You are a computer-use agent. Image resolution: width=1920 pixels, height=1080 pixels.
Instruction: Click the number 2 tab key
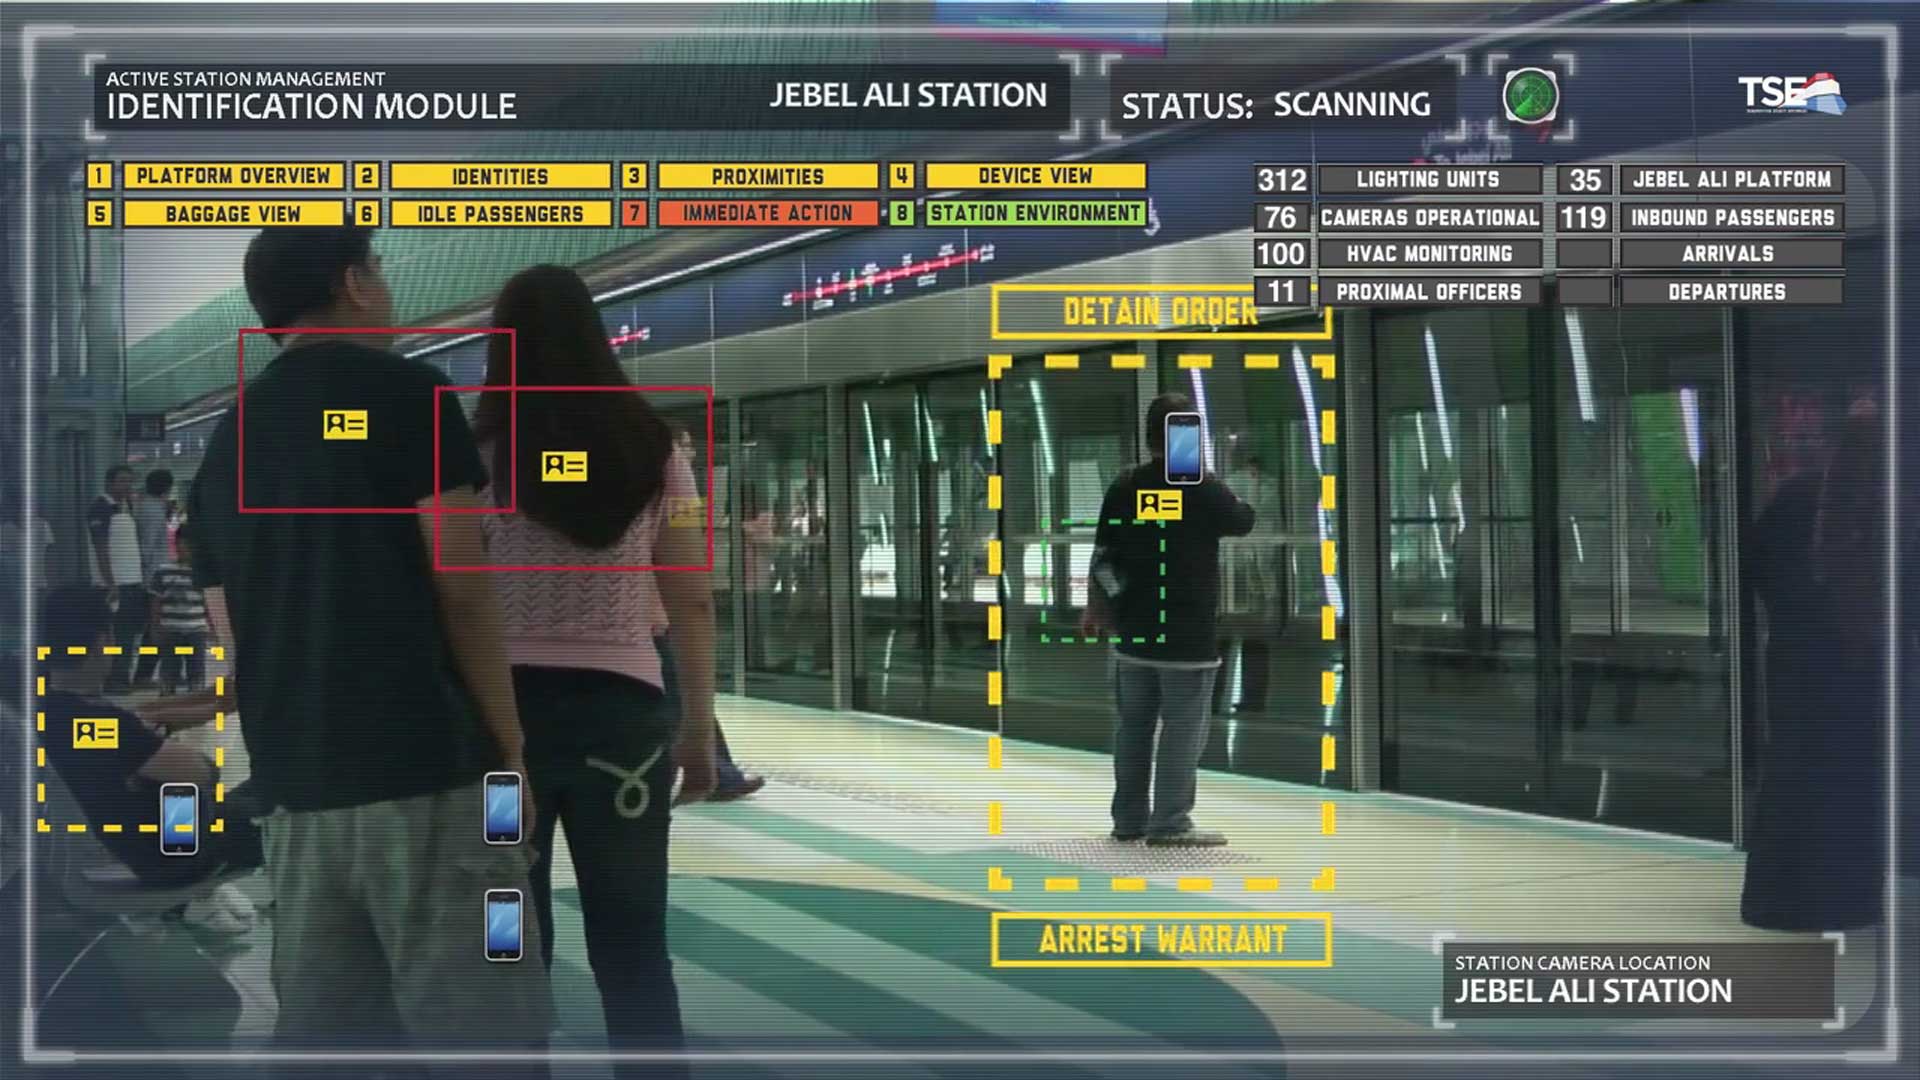tap(367, 176)
